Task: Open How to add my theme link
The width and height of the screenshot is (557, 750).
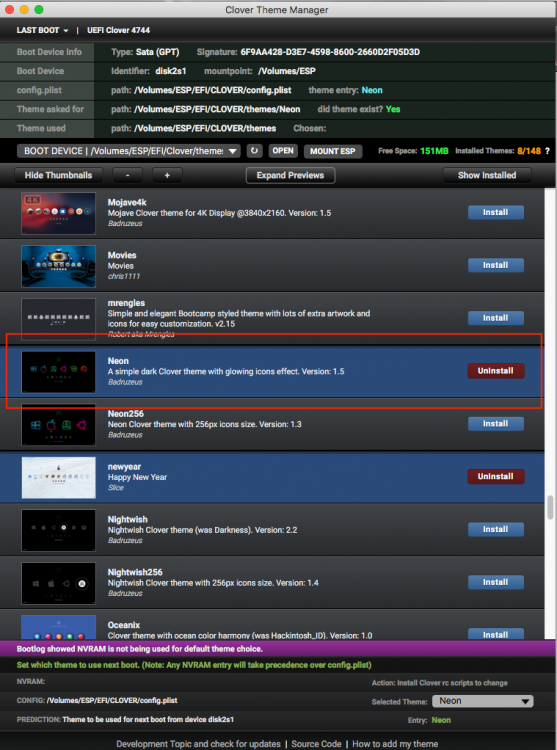Action: (395, 744)
